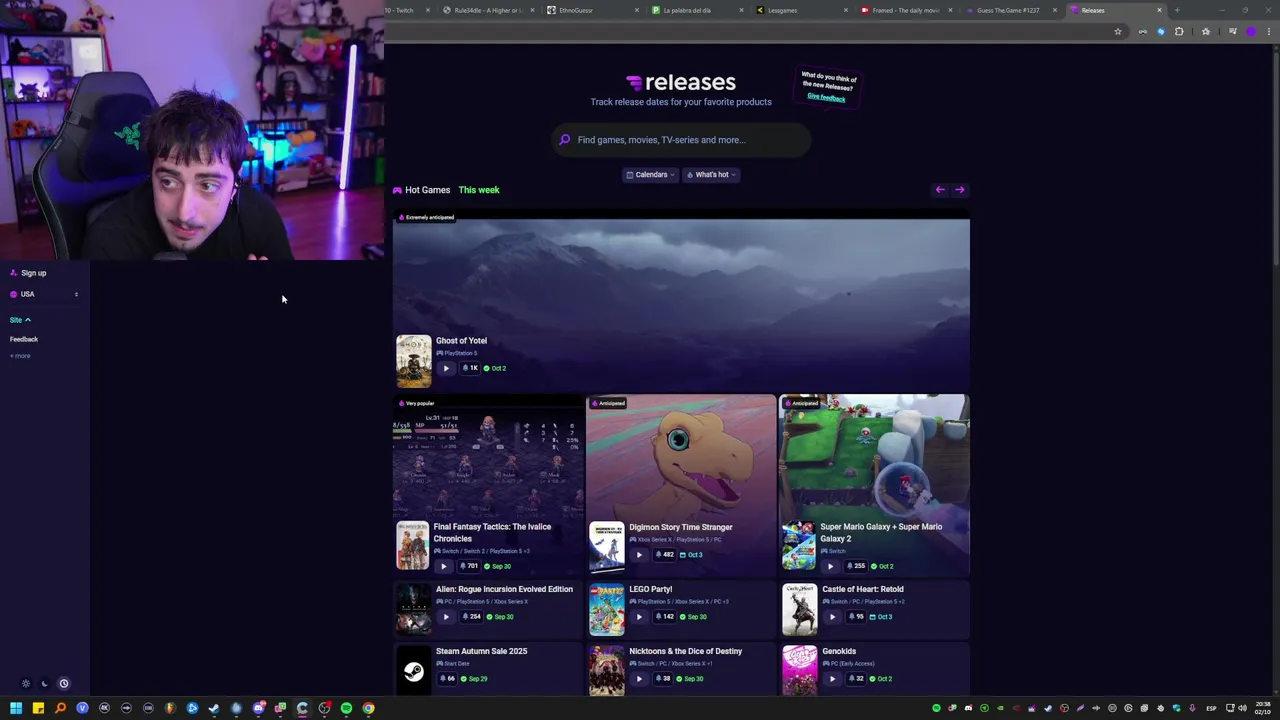
Task: Bookmark this page with star icon
Action: [x=1118, y=32]
